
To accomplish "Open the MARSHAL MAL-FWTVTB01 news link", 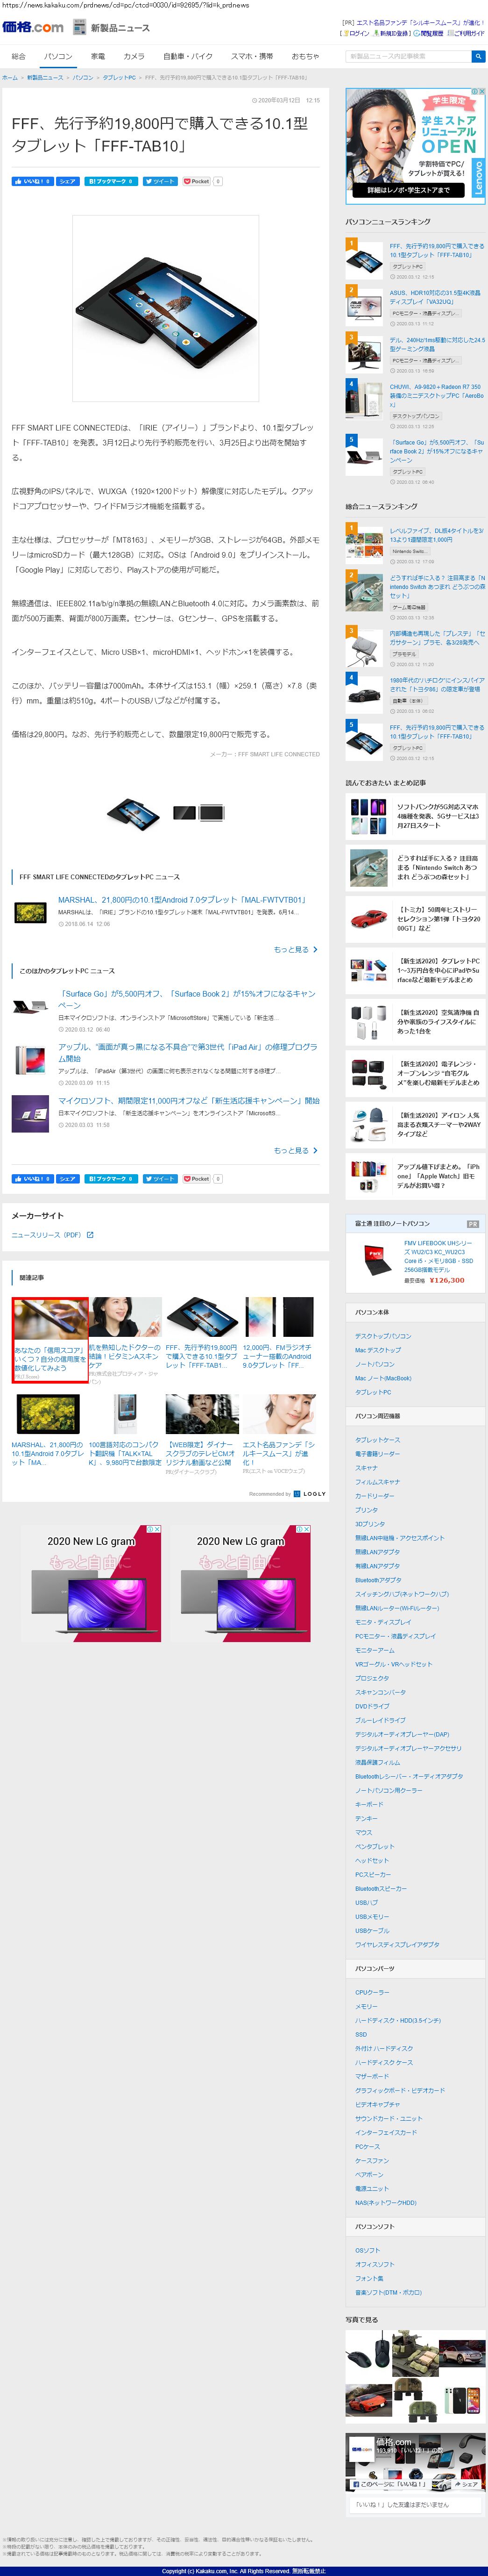I will click(x=182, y=899).
